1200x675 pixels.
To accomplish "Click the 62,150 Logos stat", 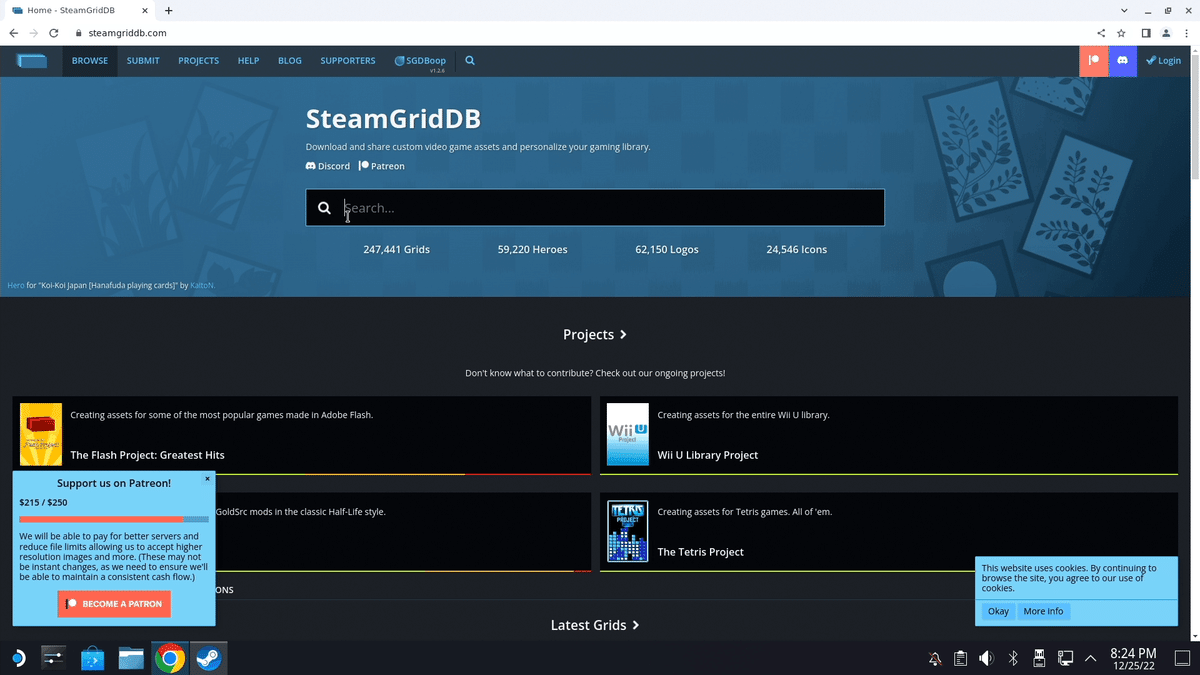I will click(667, 249).
